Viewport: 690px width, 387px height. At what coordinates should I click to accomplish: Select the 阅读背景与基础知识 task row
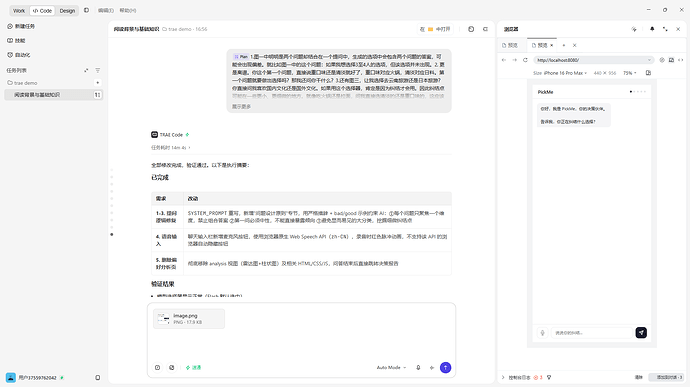tap(53, 95)
